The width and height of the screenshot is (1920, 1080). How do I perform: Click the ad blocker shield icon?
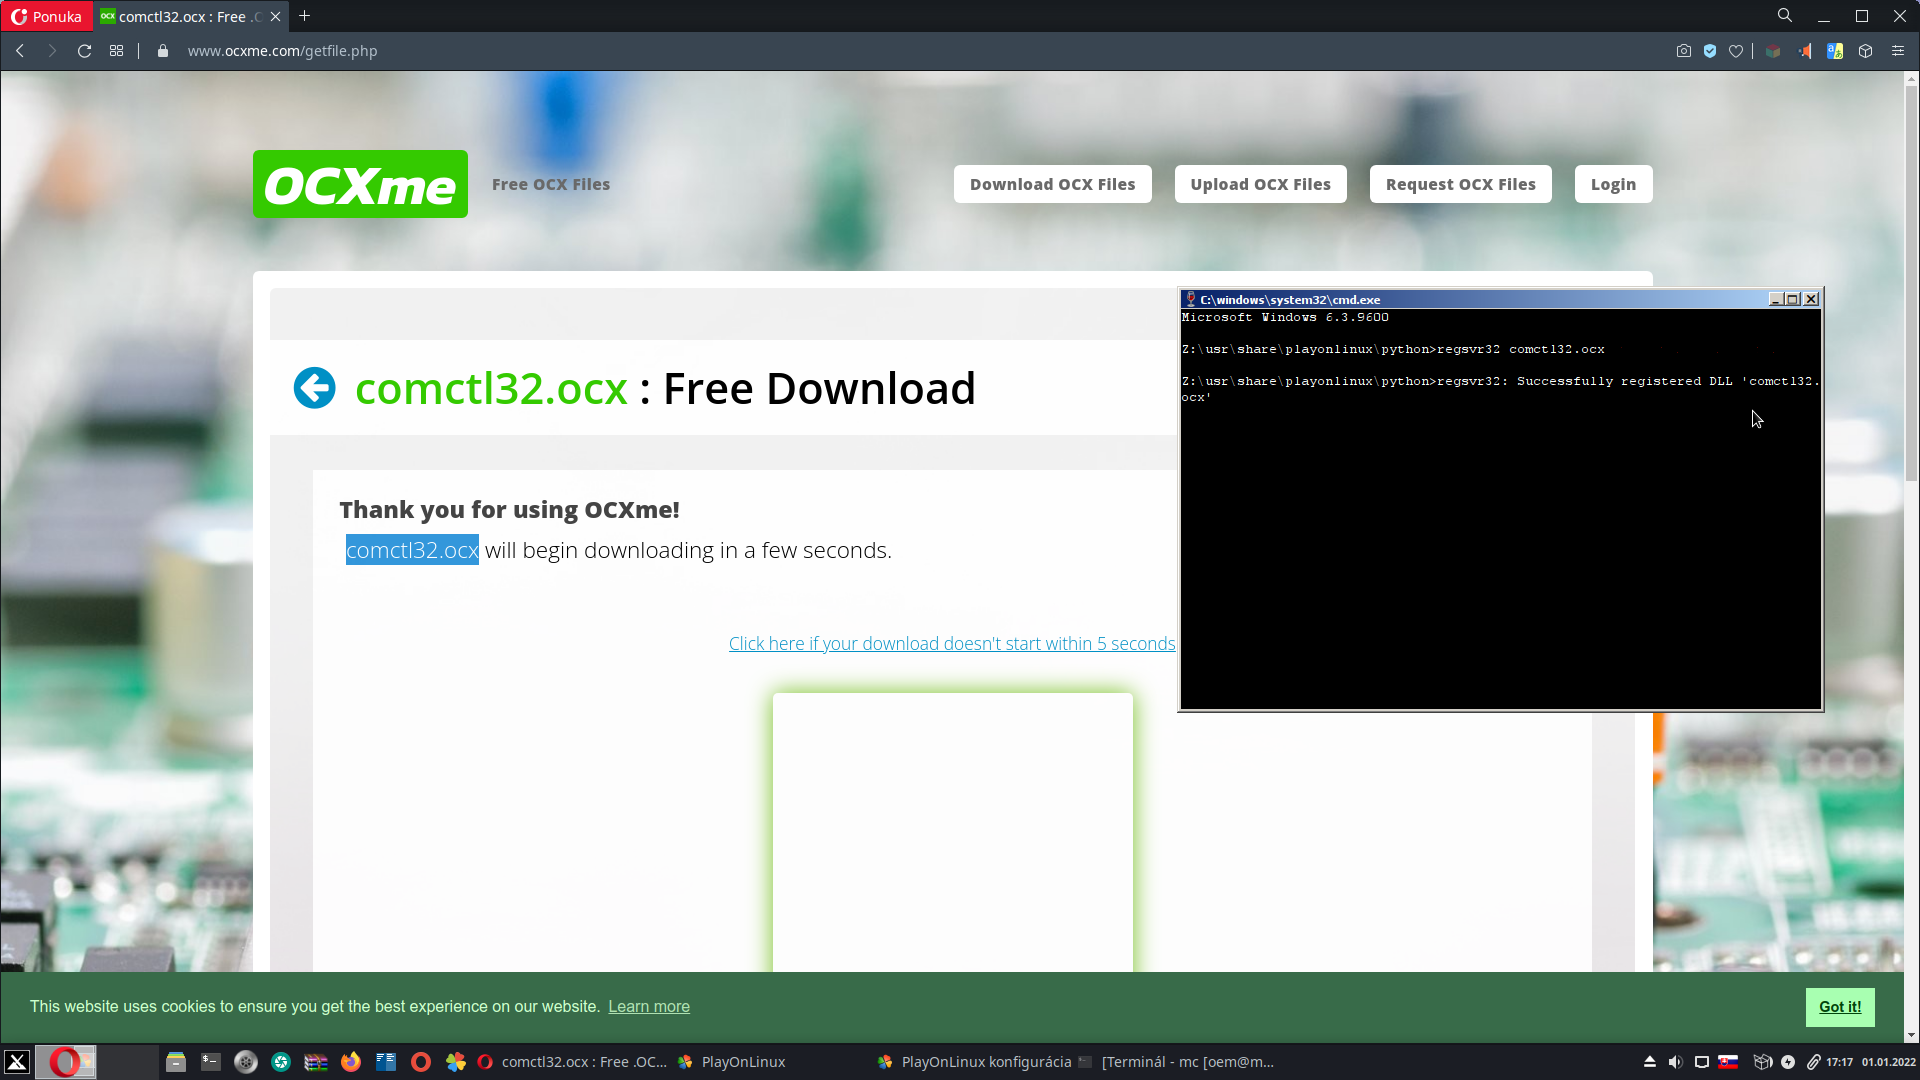pos(1710,51)
